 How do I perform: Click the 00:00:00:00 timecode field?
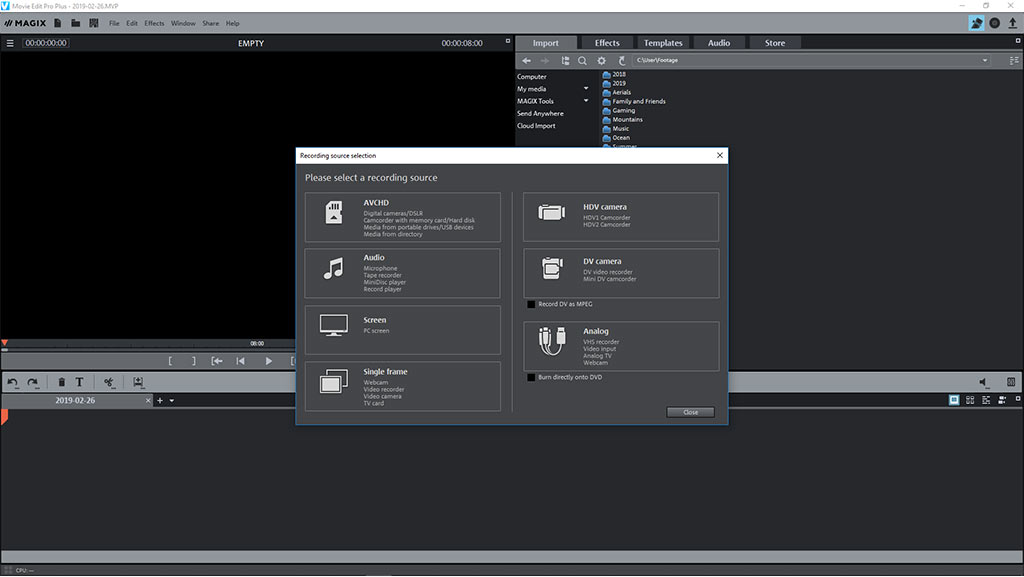[46, 43]
